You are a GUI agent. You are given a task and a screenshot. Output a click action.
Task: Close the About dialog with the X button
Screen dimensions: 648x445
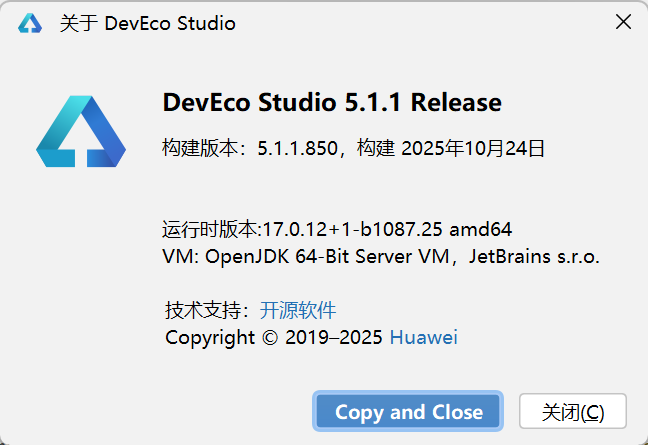point(623,22)
